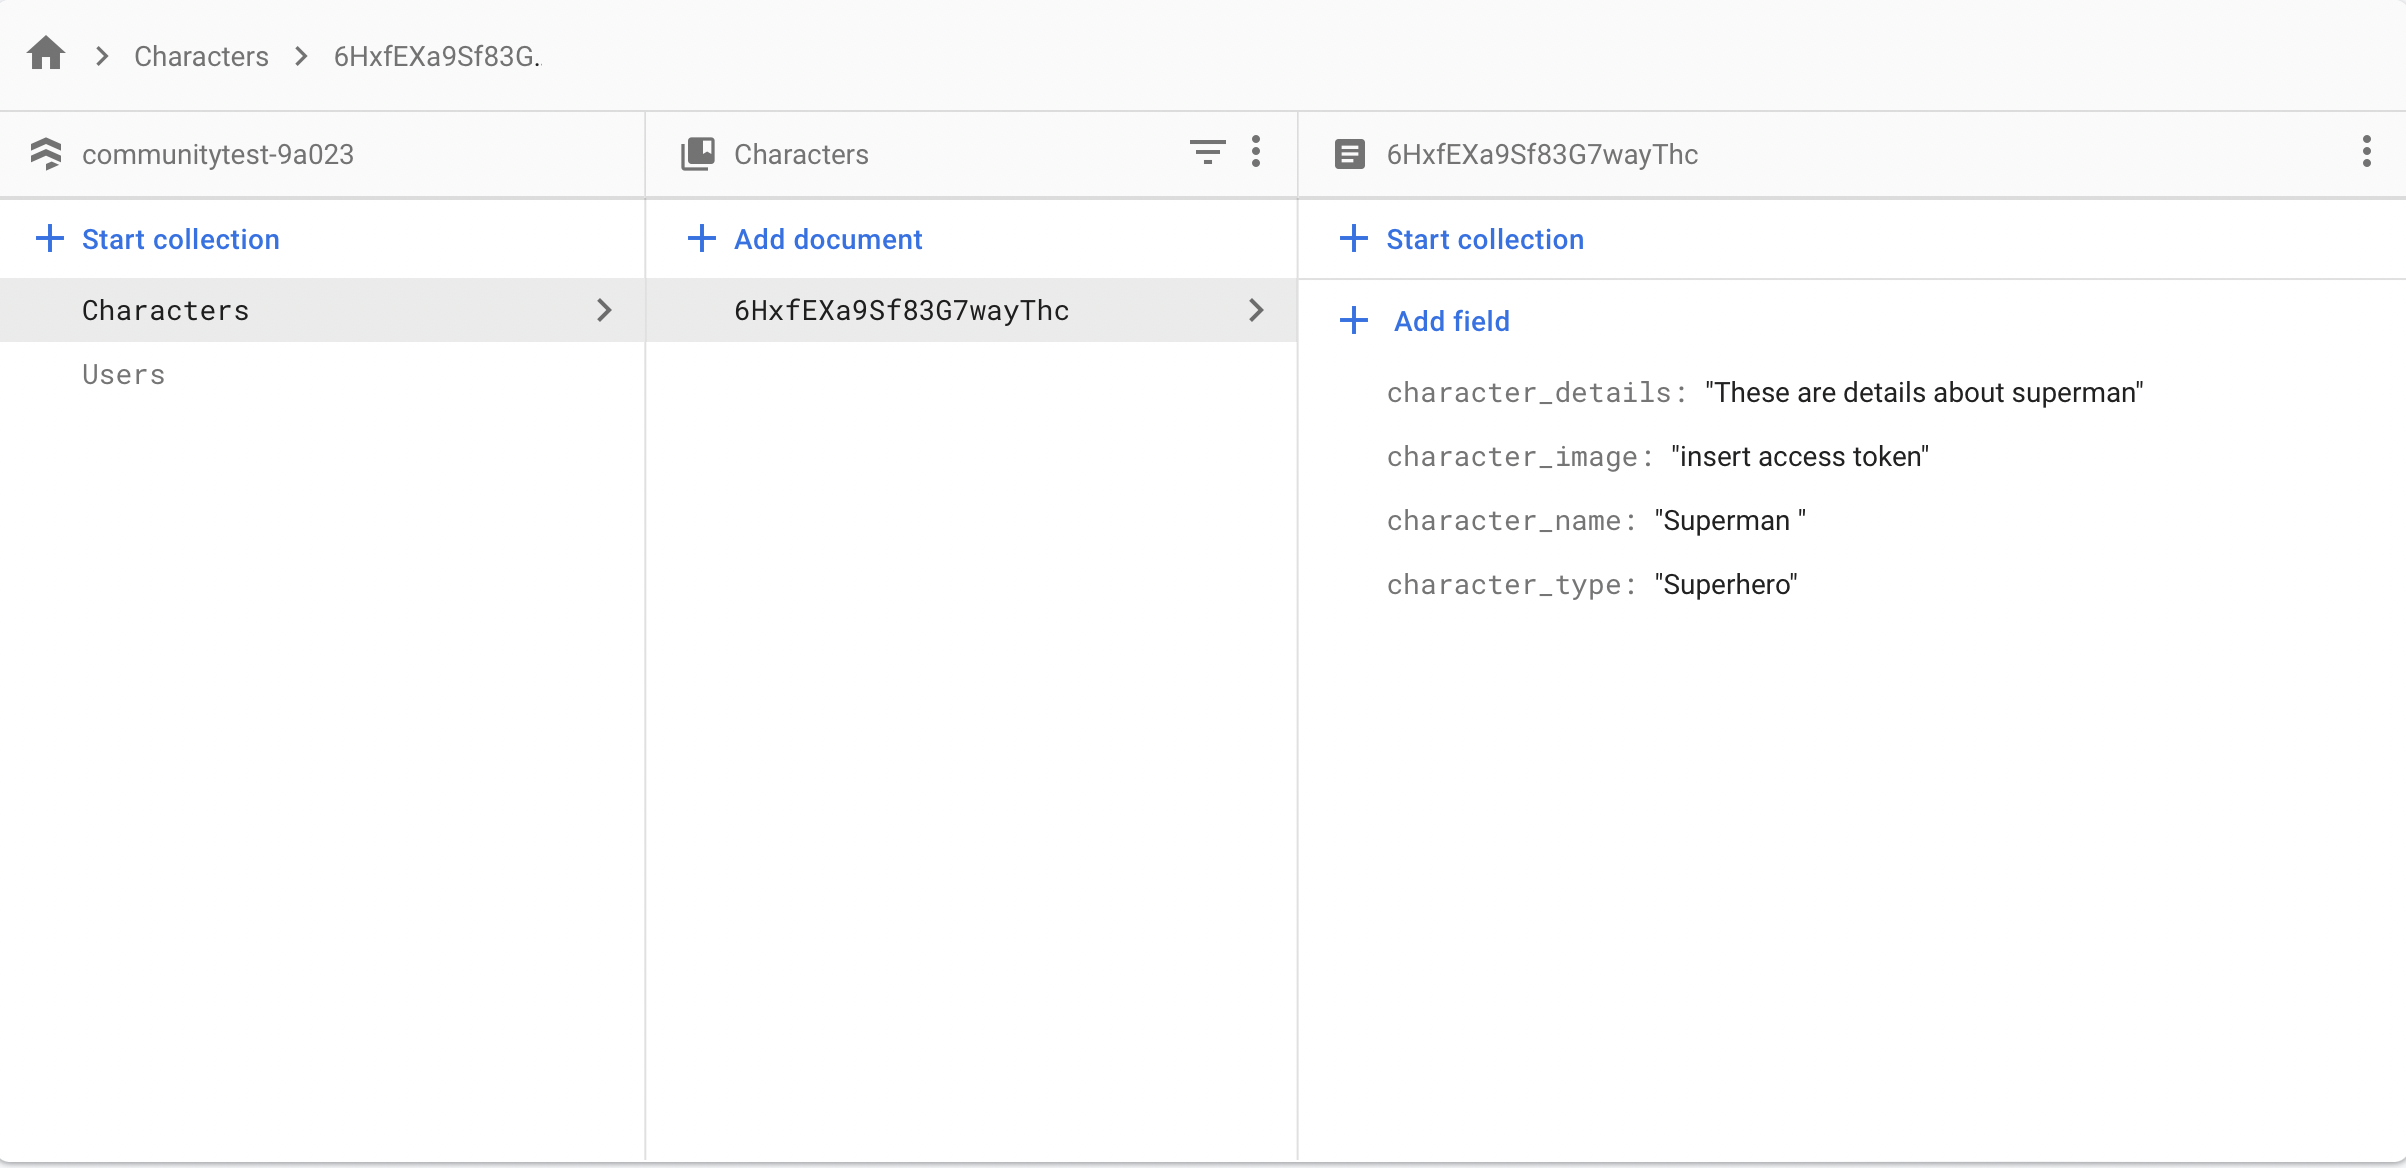Edit value "Superman "

pos(1730,521)
